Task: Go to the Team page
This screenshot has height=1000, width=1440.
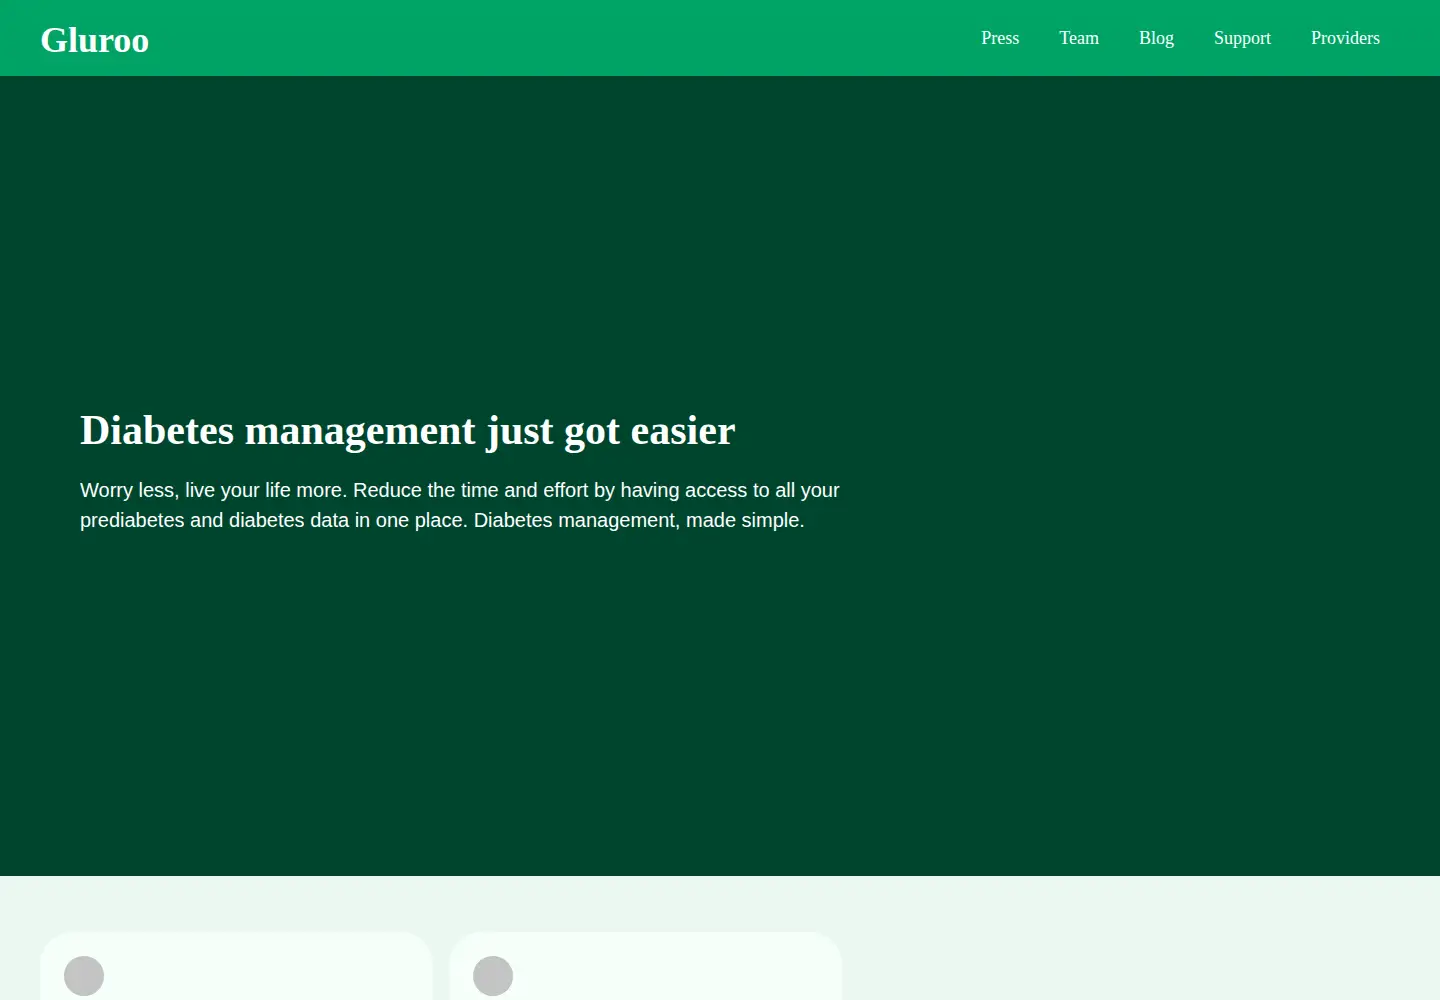Action: [1079, 38]
